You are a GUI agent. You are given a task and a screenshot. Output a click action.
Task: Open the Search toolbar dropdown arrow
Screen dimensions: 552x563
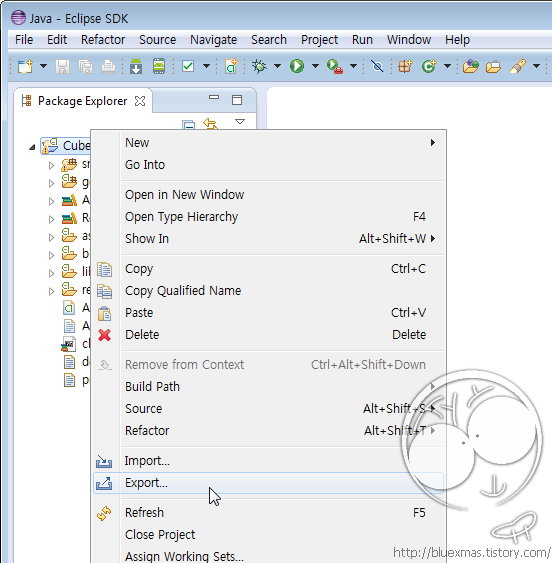coord(537,66)
